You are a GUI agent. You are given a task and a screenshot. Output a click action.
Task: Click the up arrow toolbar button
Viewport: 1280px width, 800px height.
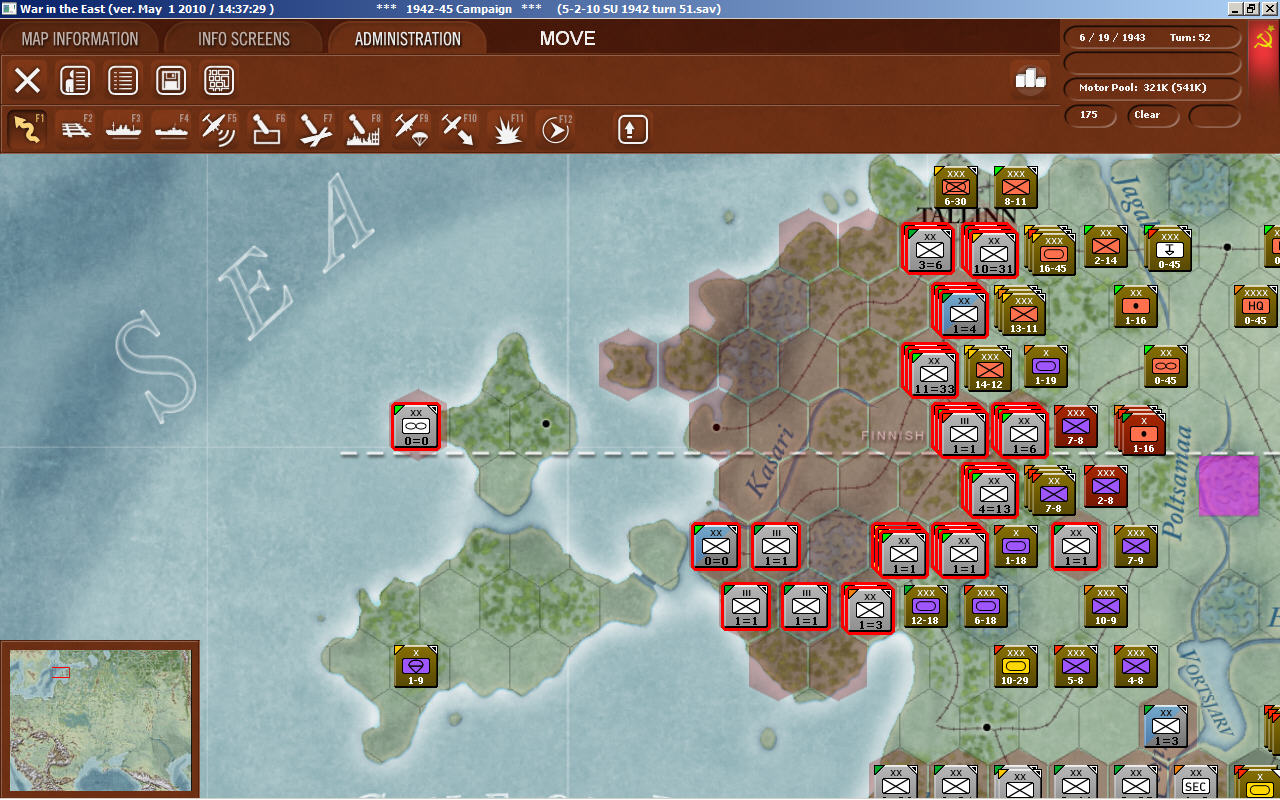tap(633, 129)
